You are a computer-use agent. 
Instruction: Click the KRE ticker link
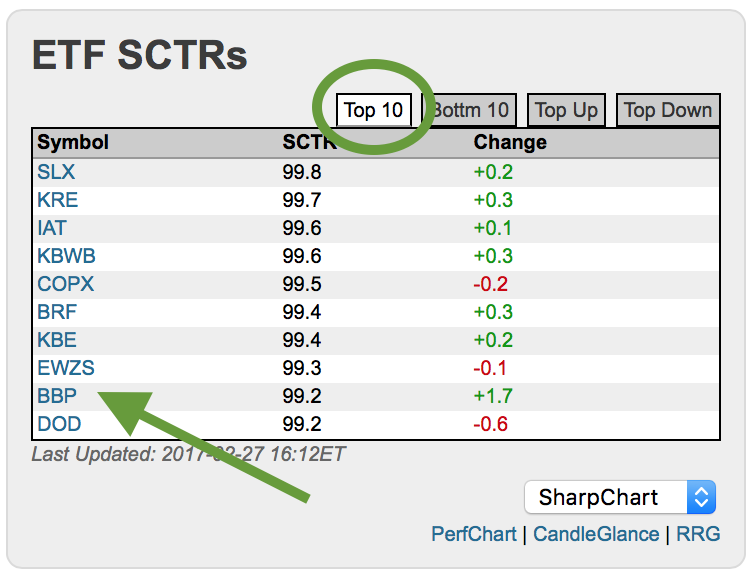click(57, 200)
